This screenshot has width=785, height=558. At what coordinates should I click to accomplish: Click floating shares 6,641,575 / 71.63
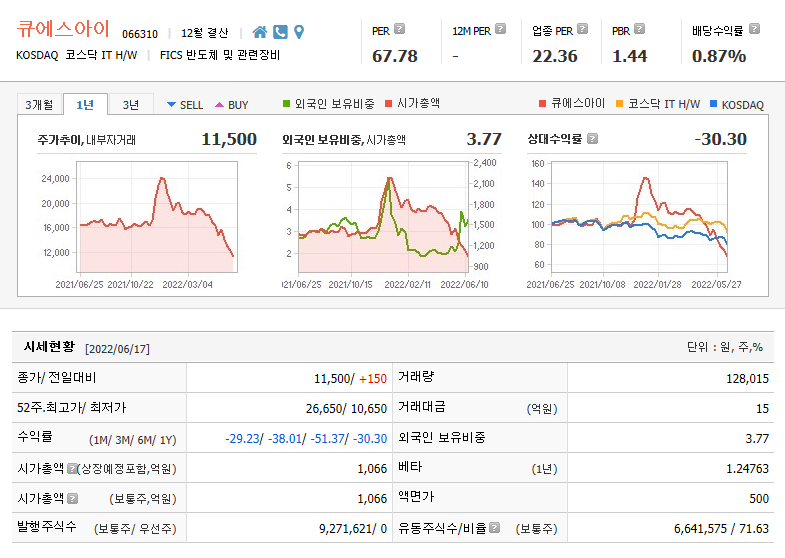[x=721, y=528]
